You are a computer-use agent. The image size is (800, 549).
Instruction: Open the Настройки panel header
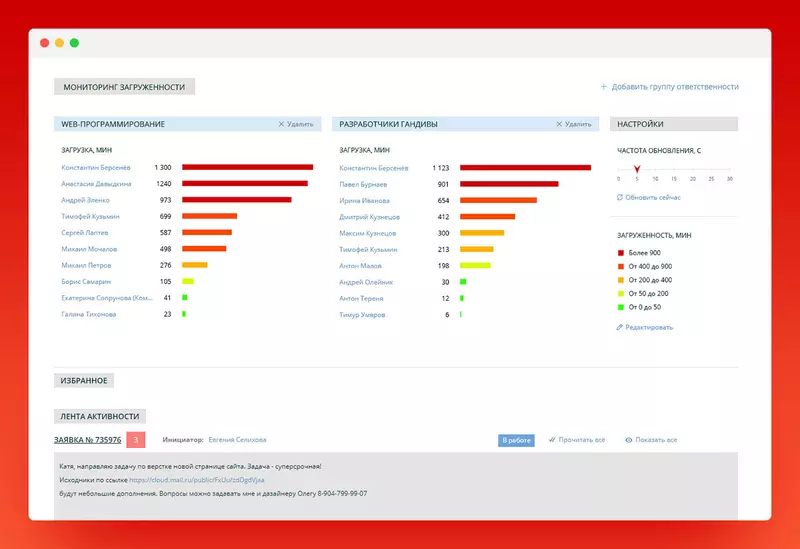641,124
